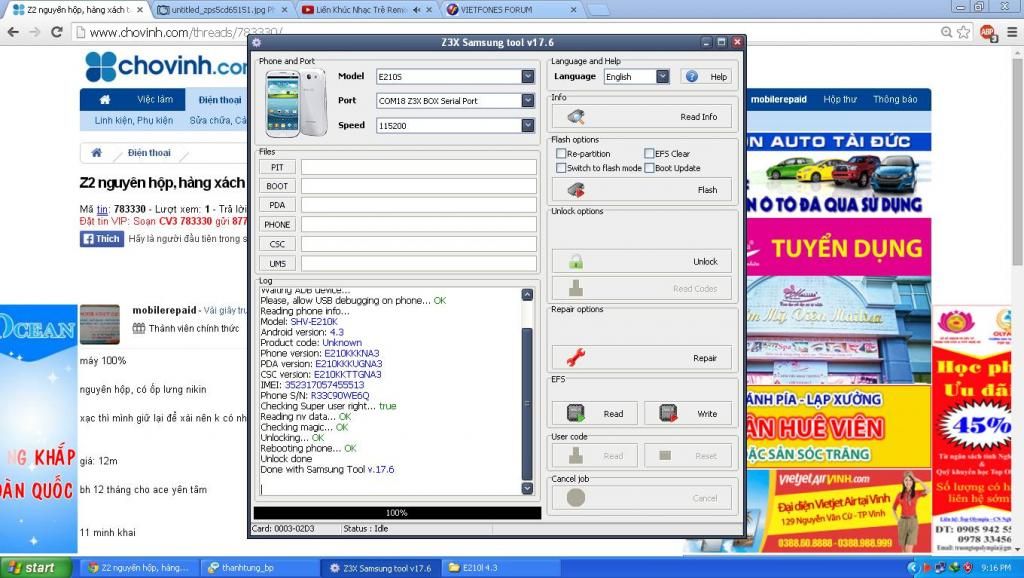This screenshot has width=1024, height=578.
Task: Open Hộp thư in chovinh top bar
Action: 840,99
